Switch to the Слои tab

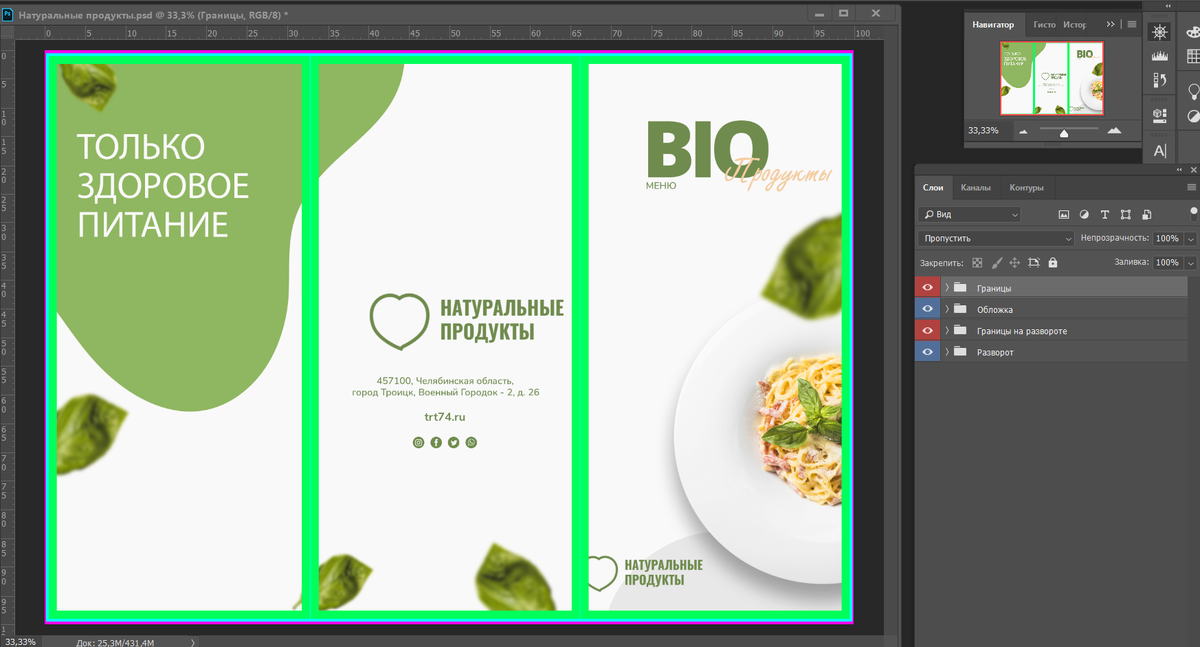(x=933, y=187)
